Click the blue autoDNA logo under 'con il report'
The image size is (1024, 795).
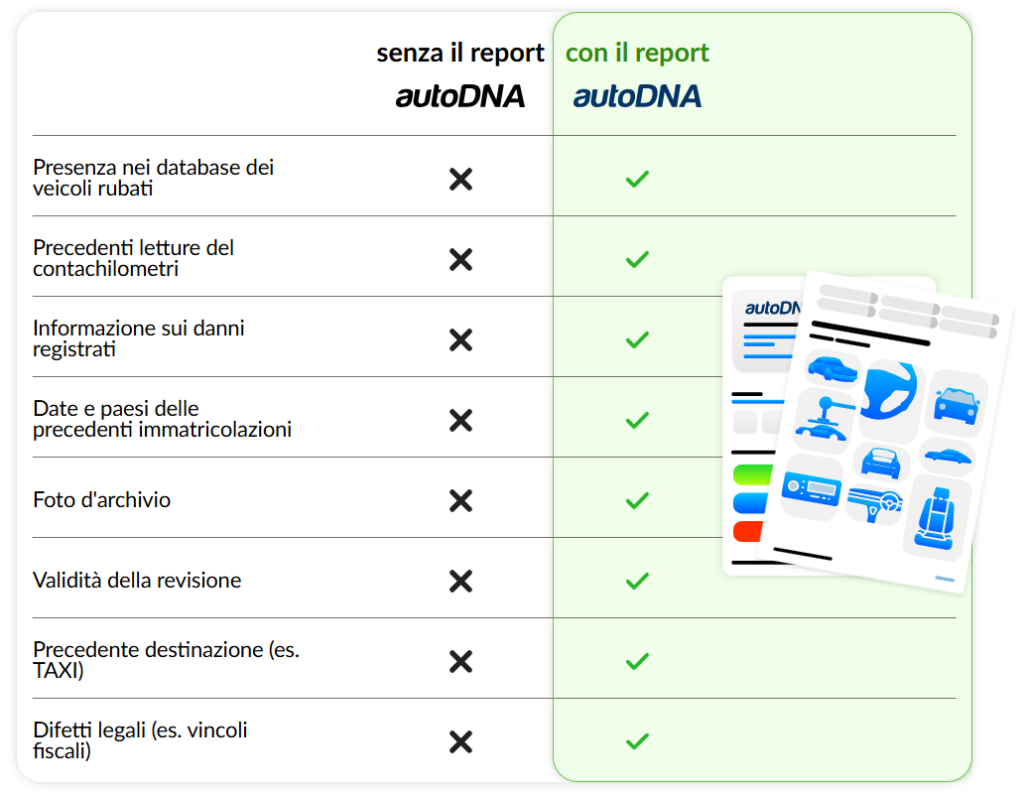coord(637,97)
